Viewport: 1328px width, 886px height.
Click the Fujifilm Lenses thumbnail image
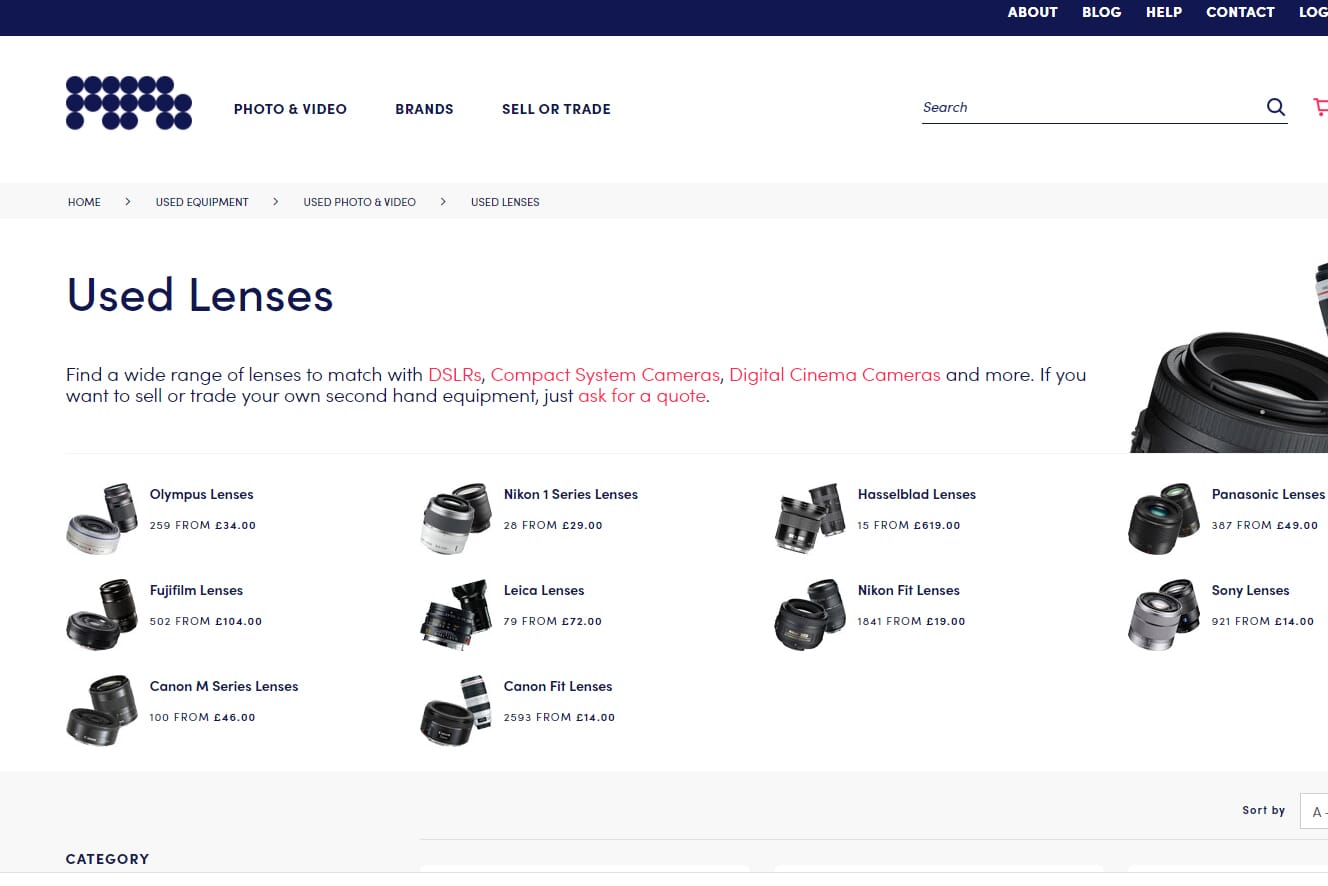102,614
